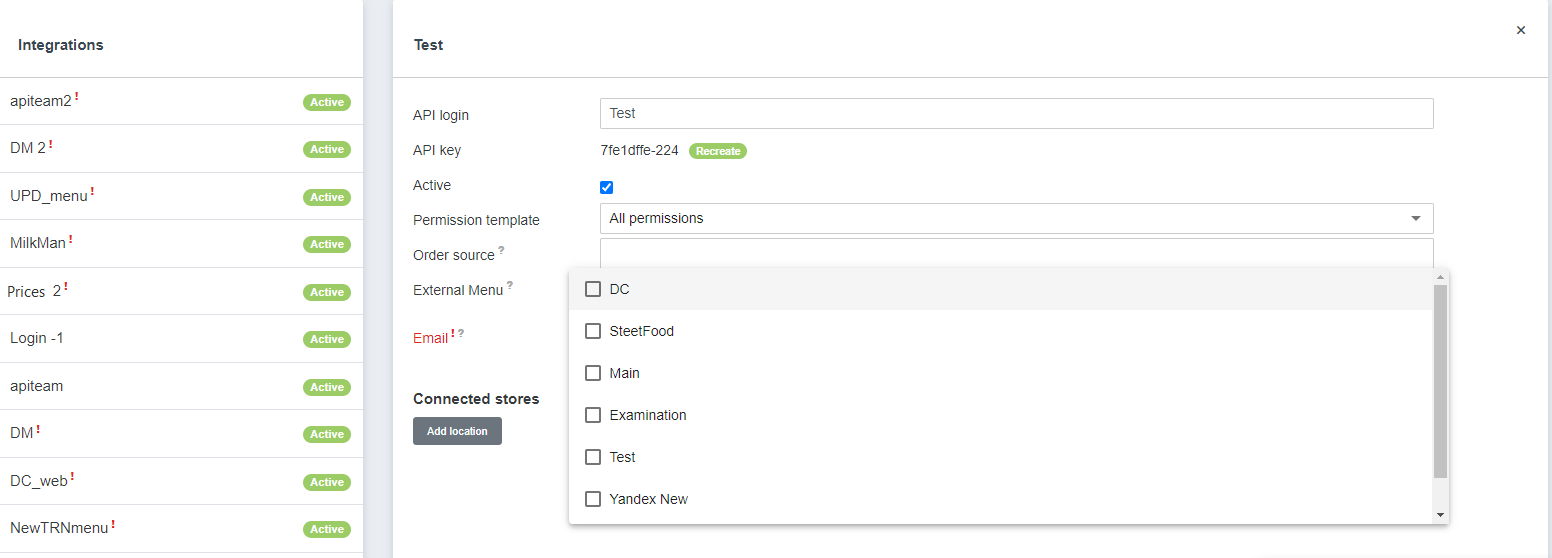Viewport: 1552px width, 558px height.
Task: Close the Test integration panel
Action: (1520, 31)
